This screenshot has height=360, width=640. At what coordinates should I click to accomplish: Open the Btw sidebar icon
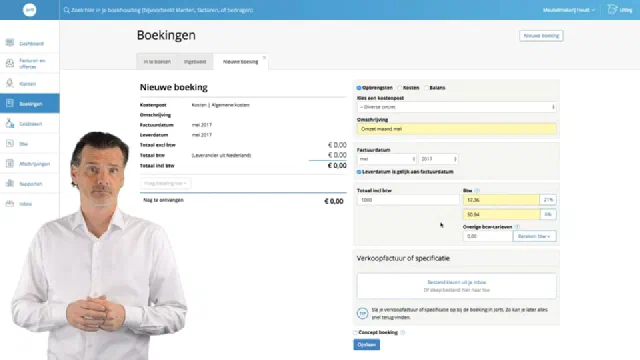10,143
